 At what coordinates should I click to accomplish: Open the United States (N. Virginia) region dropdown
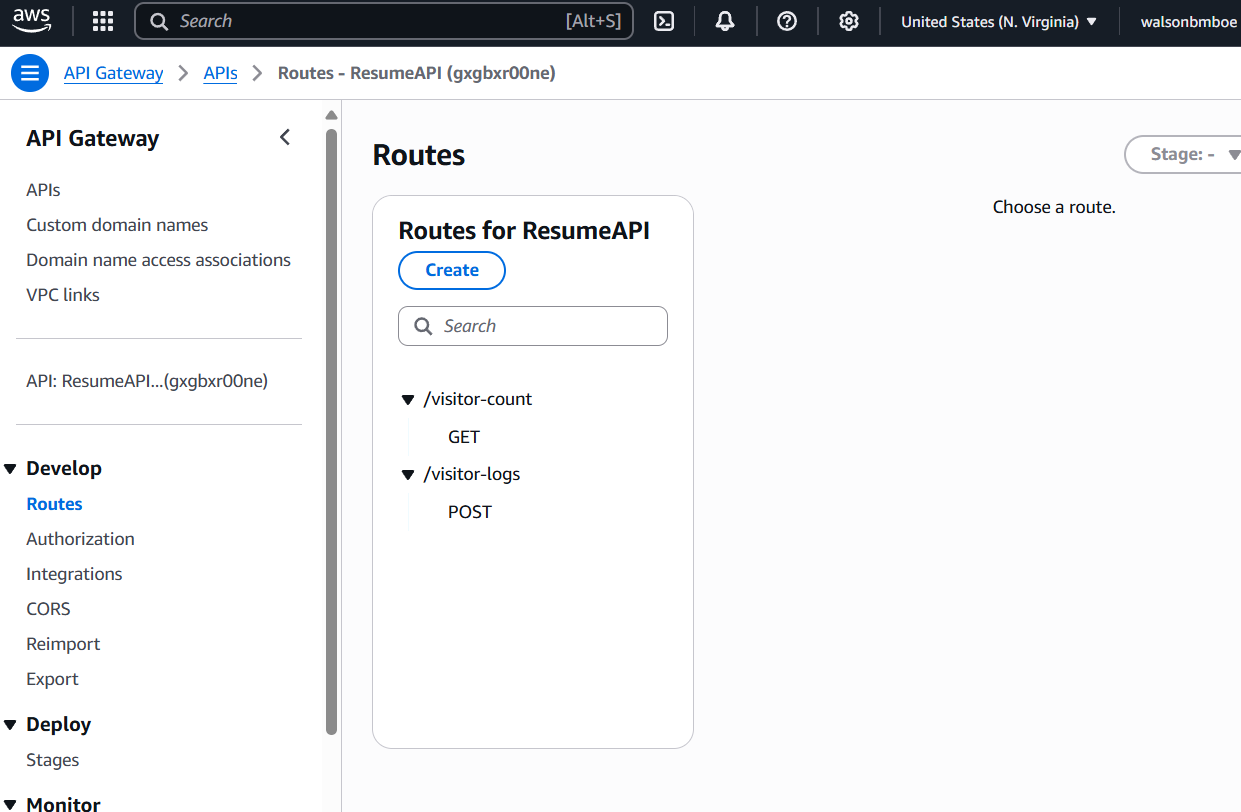tap(999, 21)
